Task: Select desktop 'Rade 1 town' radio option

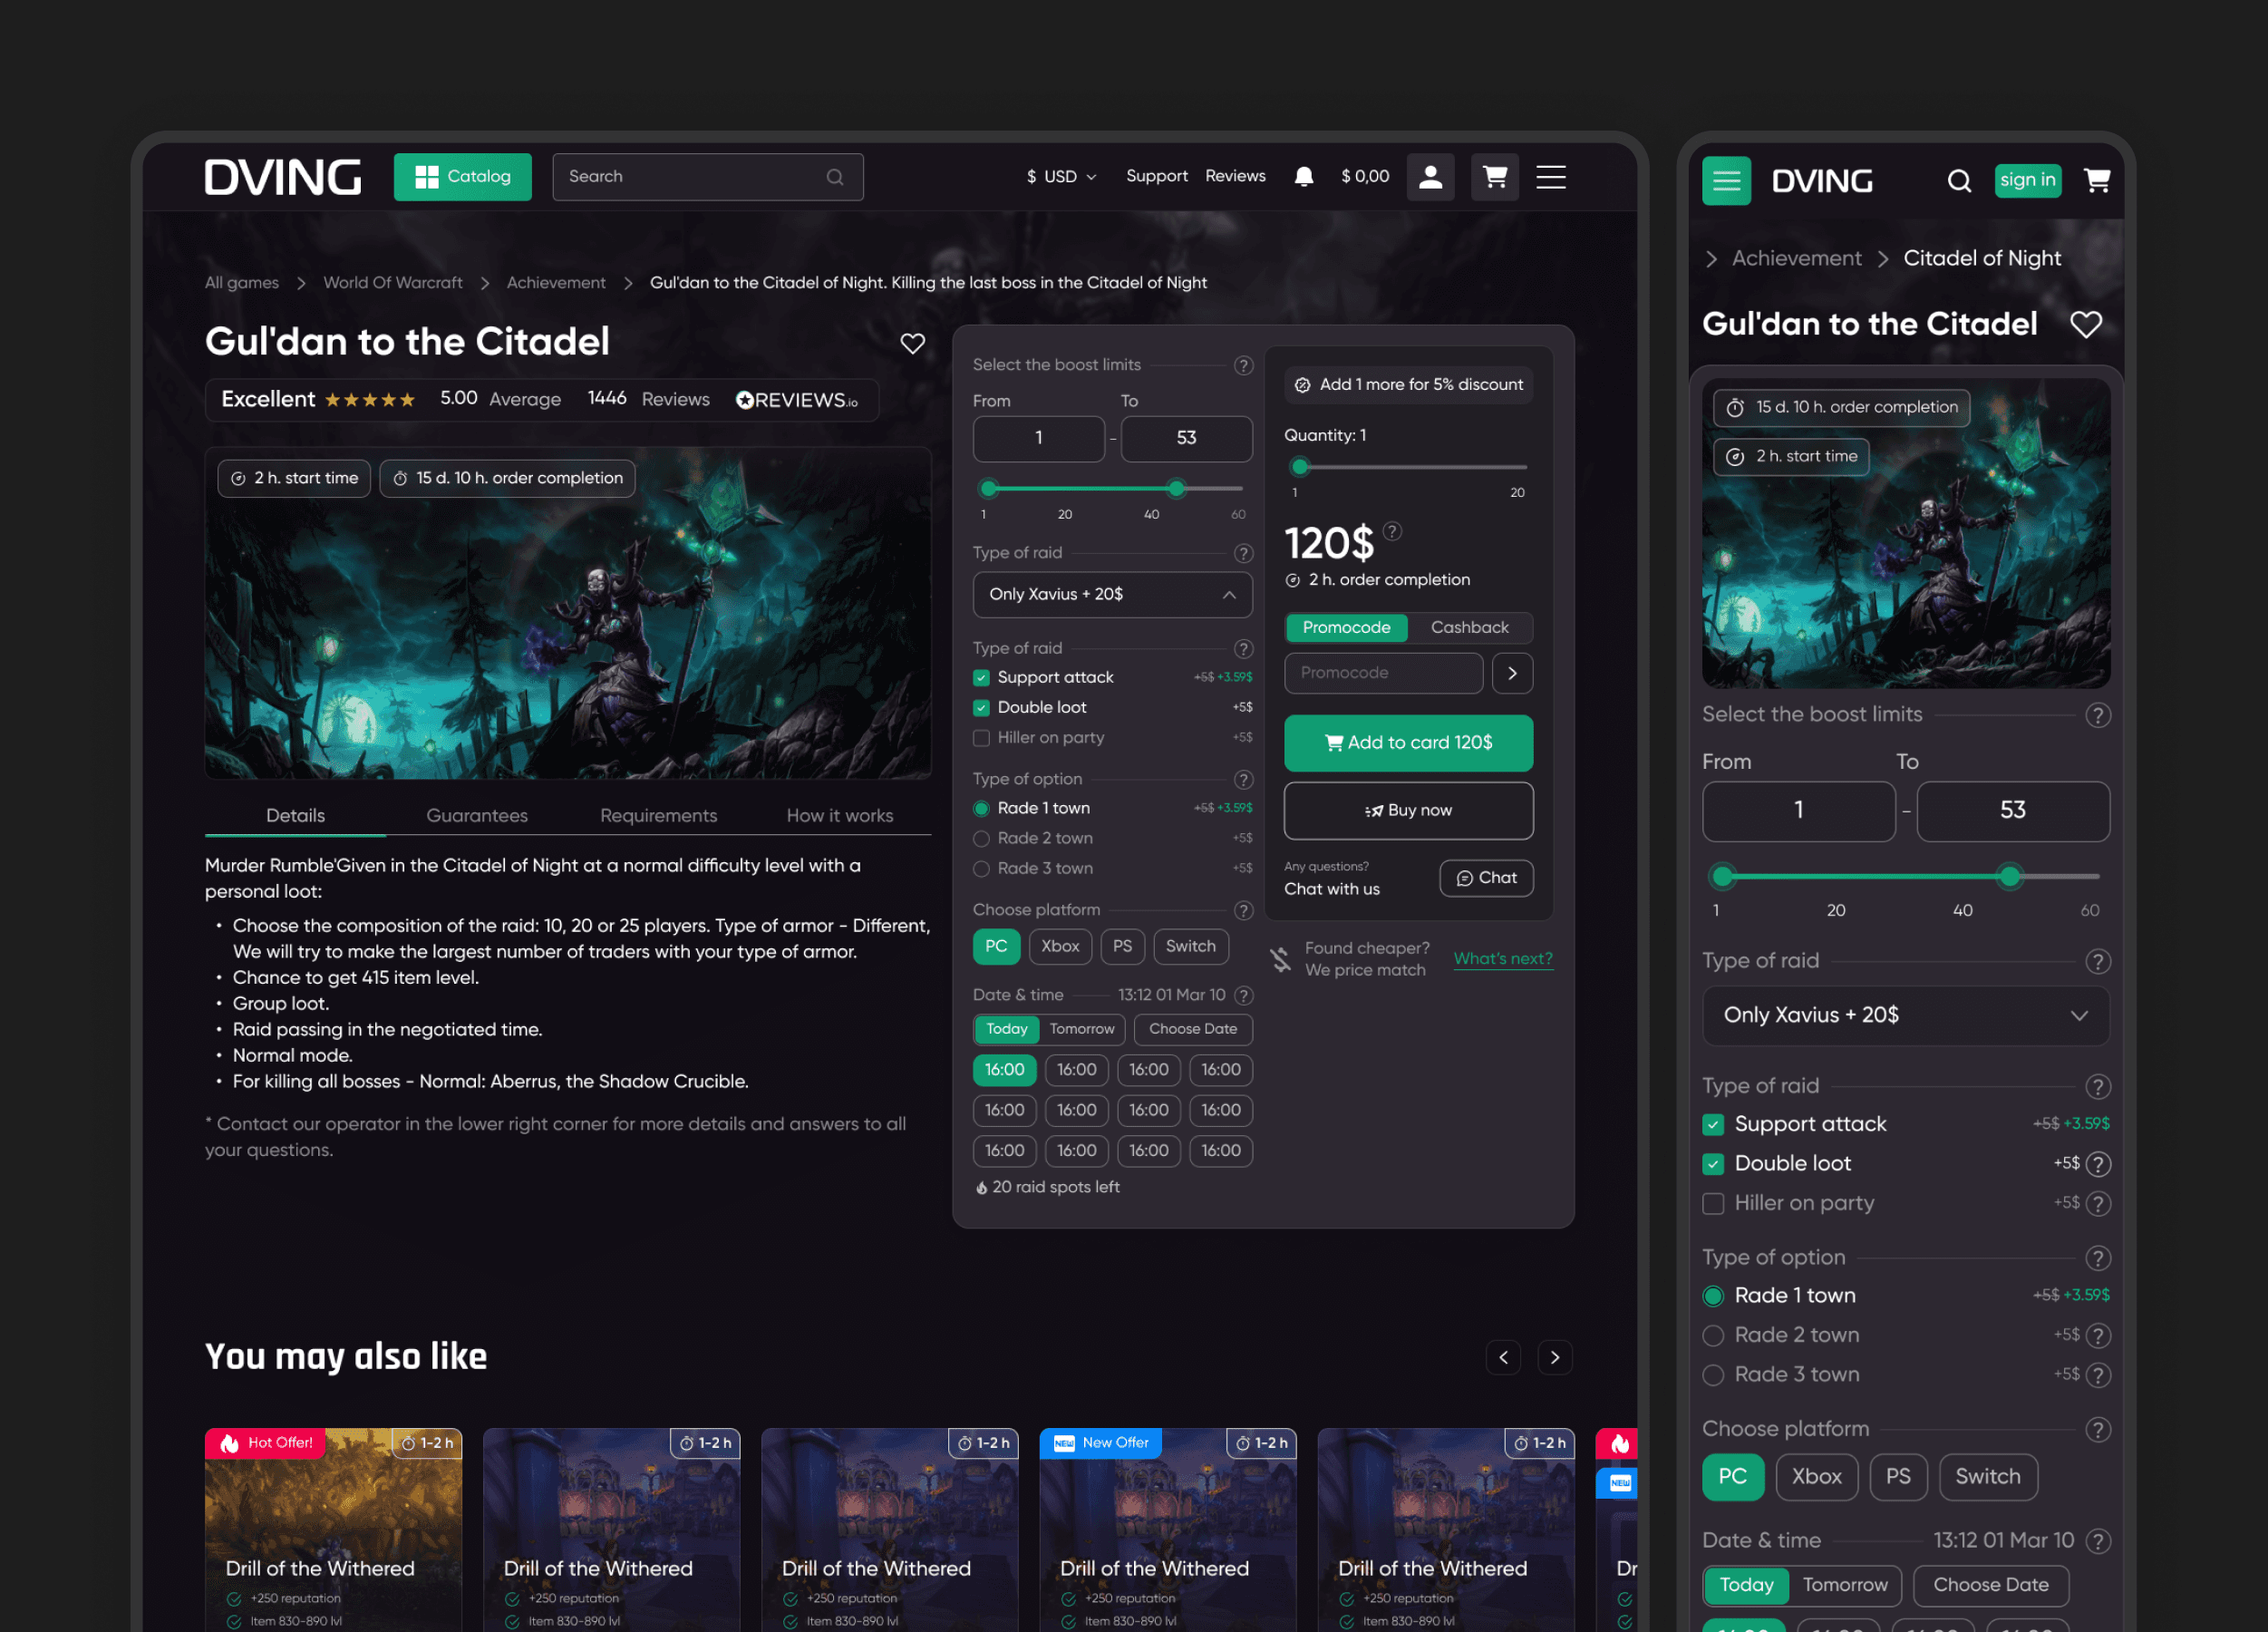Action: coord(981,808)
